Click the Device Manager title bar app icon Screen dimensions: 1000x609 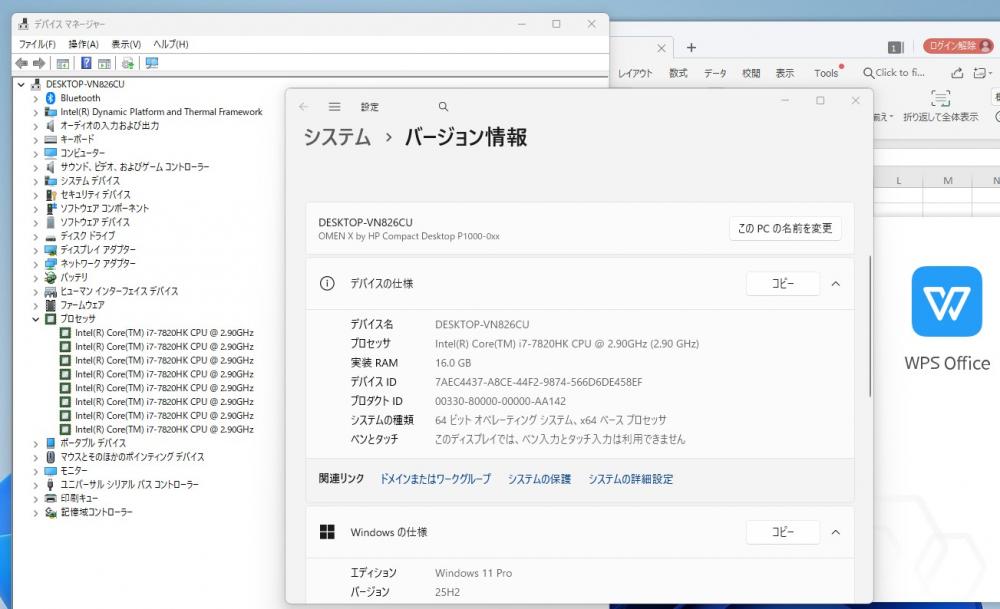(x=24, y=24)
